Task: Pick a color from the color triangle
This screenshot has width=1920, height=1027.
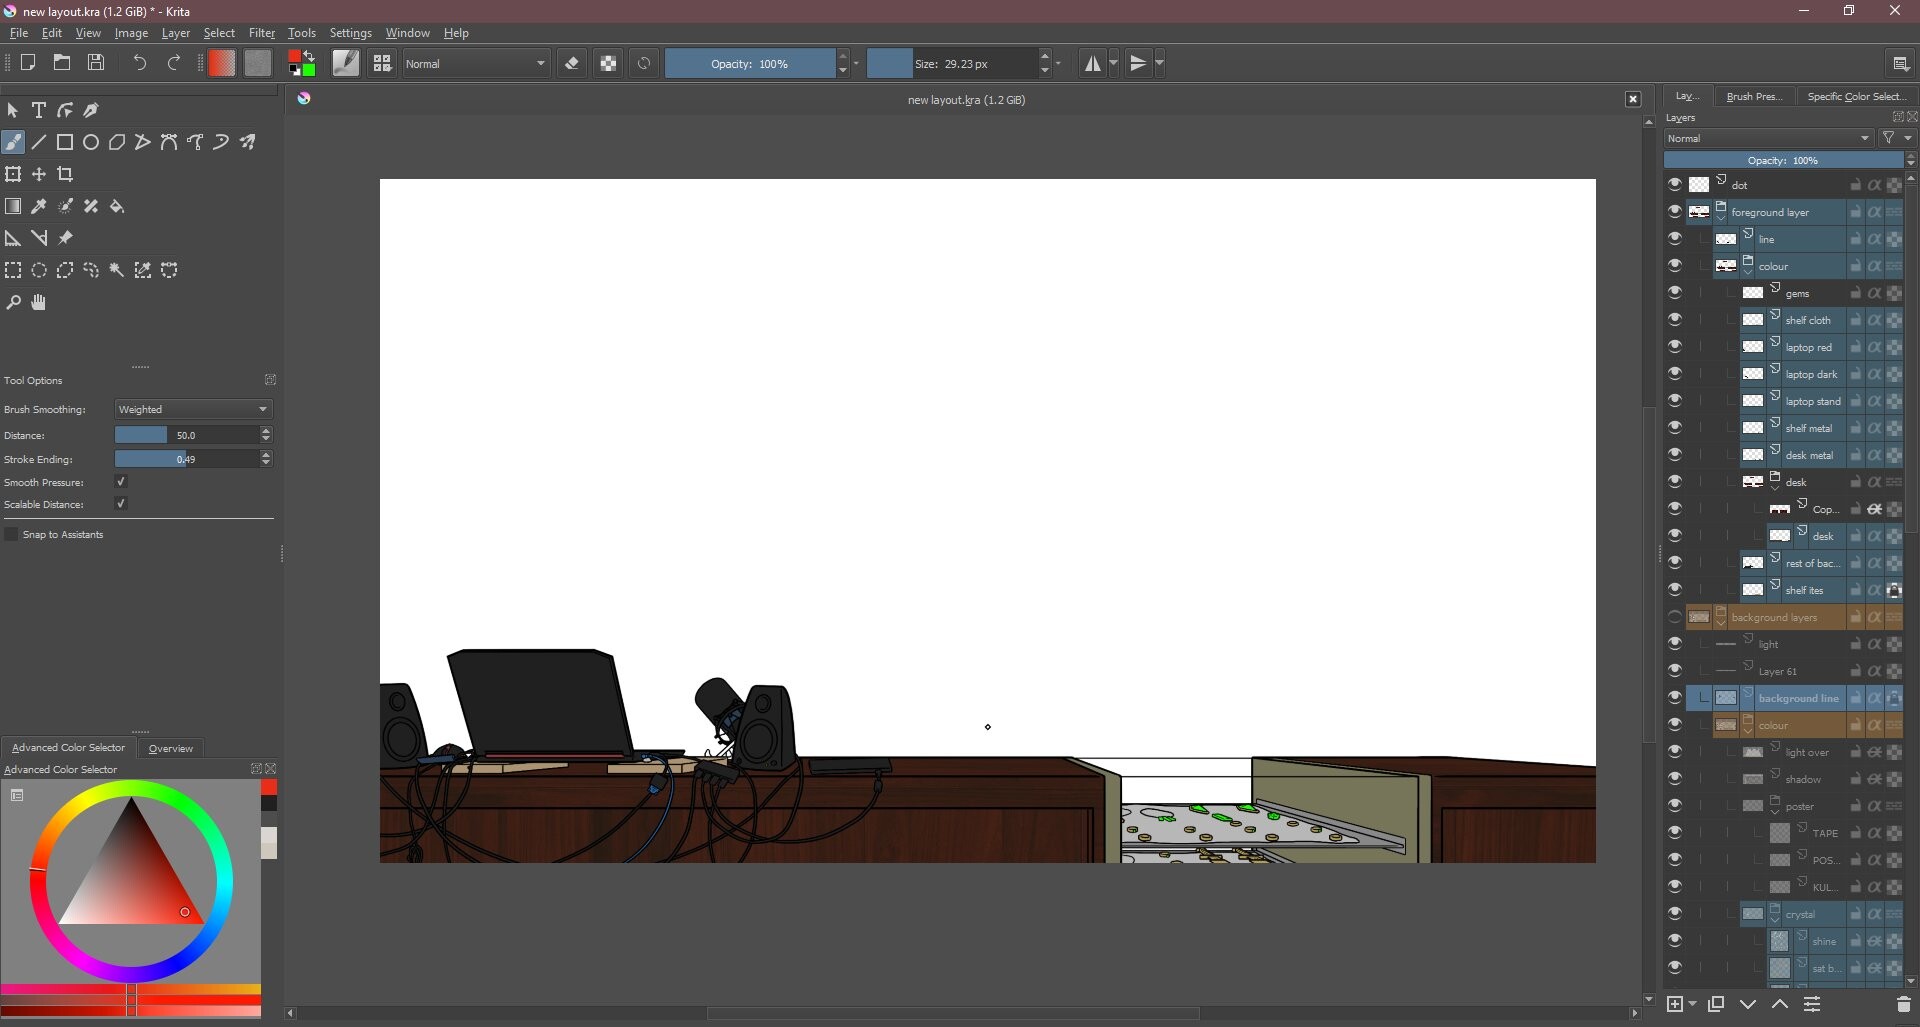Action: 130,880
